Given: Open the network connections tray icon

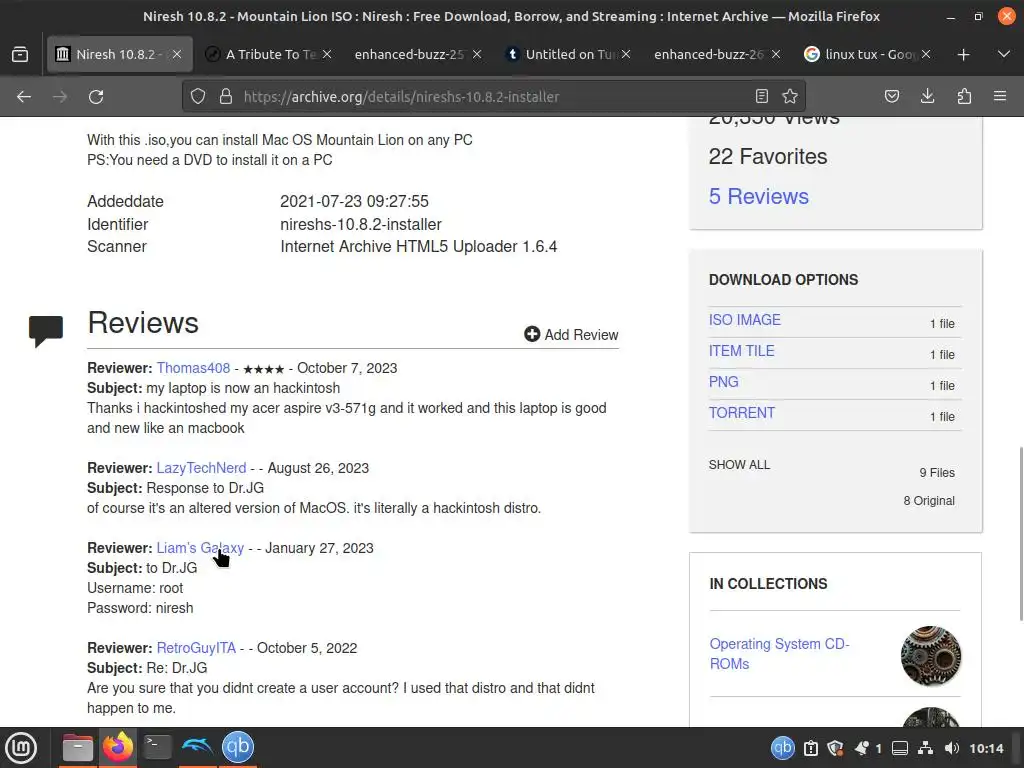Looking at the screenshot, I should [925, 748].
